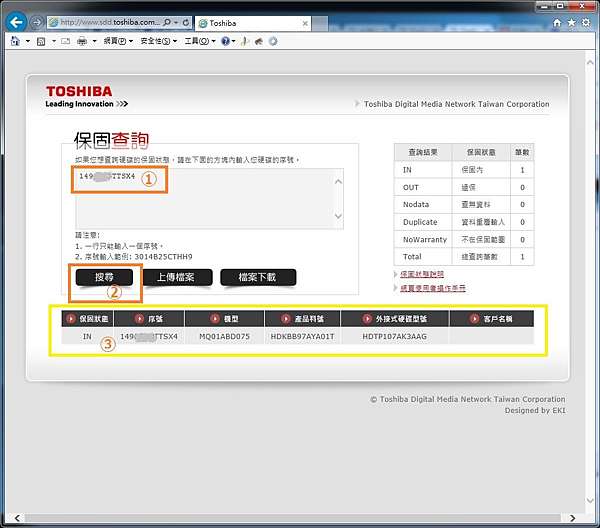Maximize the browser window
The image size is (600, 528).
561,6
